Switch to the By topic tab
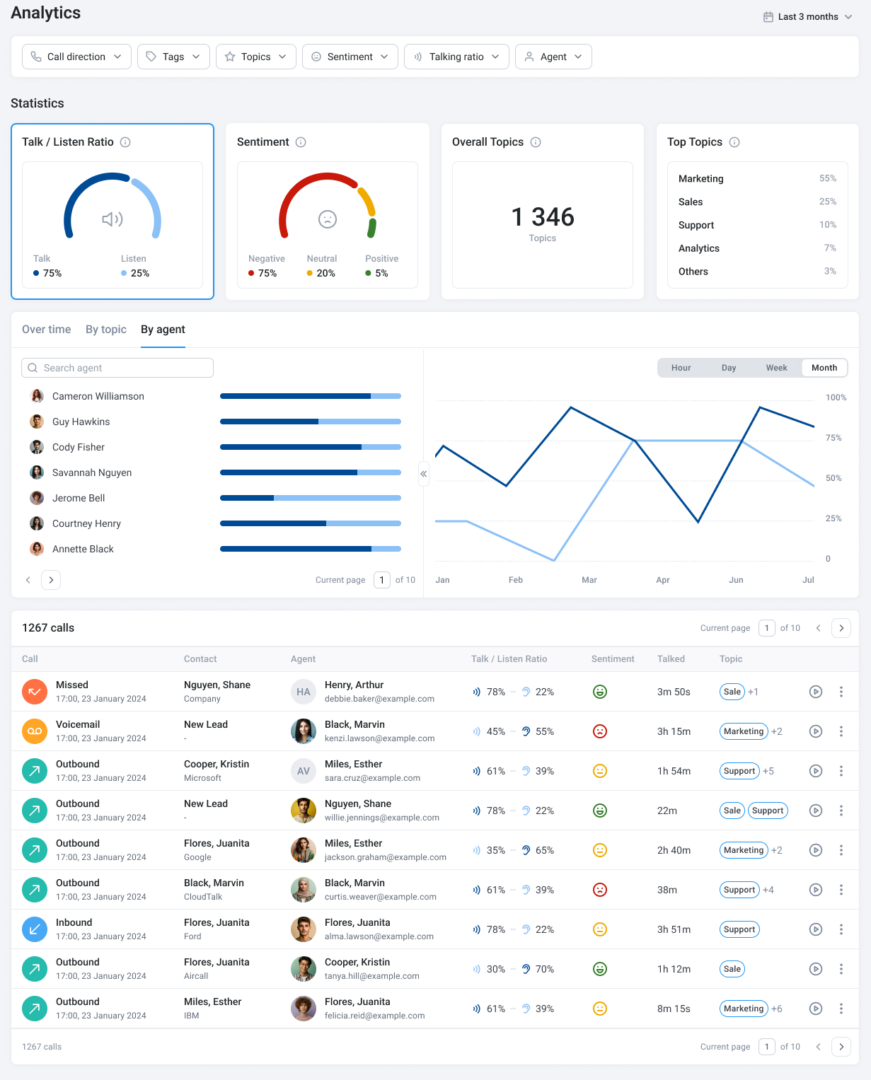 (x=106, y=329)
